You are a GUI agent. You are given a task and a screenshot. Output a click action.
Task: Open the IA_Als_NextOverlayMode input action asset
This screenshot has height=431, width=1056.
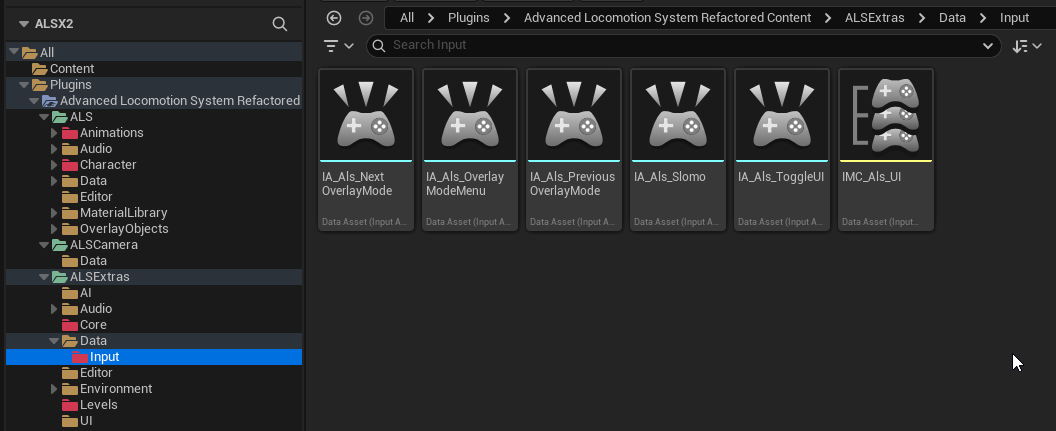pos(366,150)
